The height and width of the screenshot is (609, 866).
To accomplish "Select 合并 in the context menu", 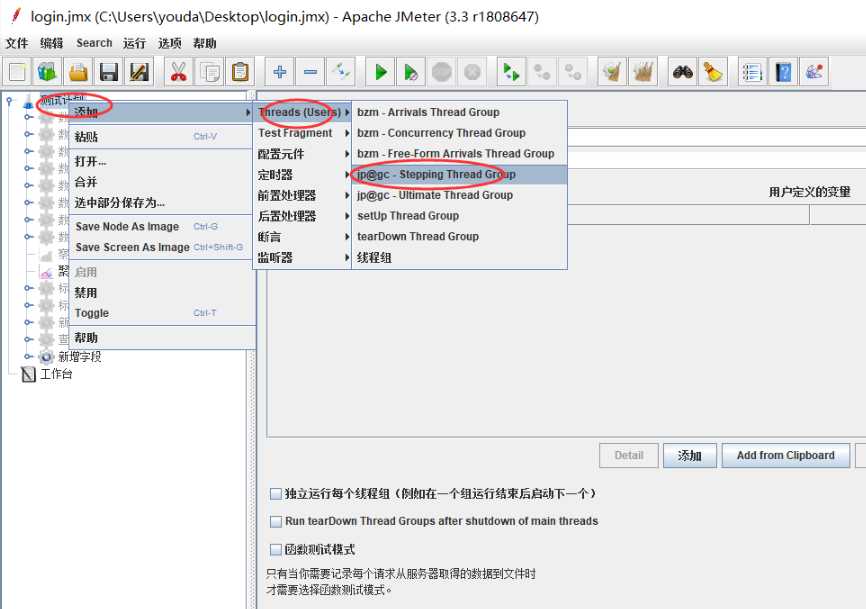I will [x=161, y=182].
